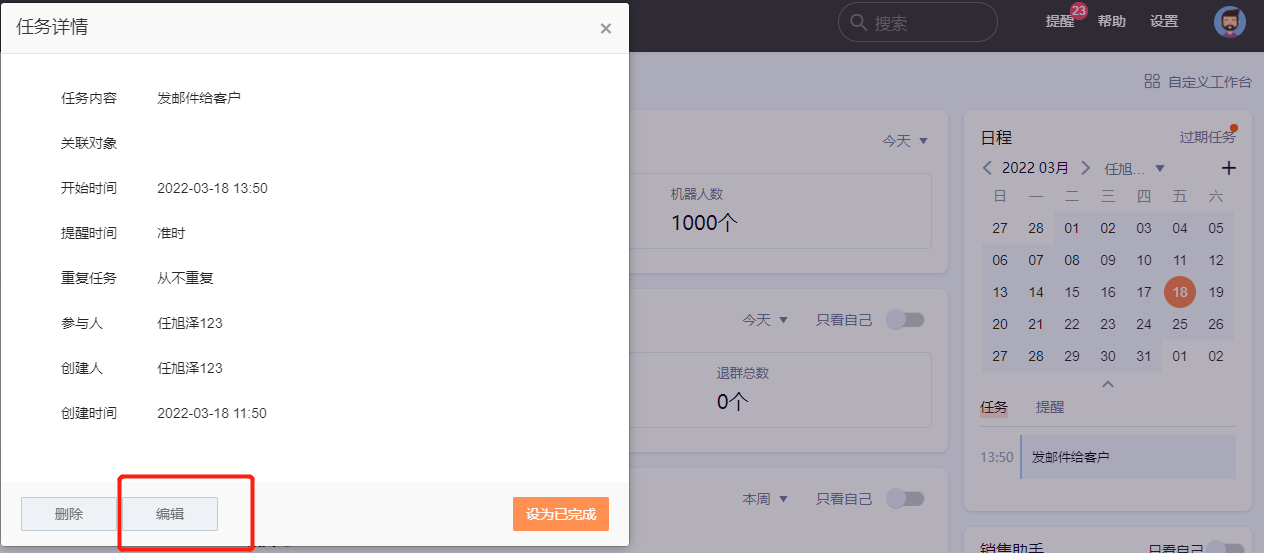This screenshot has height=553, width=1264.
Task: Click the 23 notification badge
Action: click(x=1078, y=11)
